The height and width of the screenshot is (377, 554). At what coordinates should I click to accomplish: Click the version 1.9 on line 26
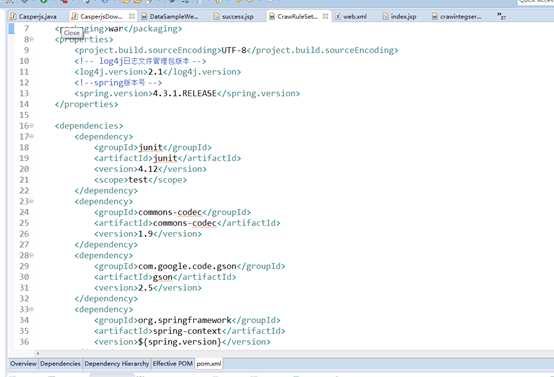click(x=145, y=234)
